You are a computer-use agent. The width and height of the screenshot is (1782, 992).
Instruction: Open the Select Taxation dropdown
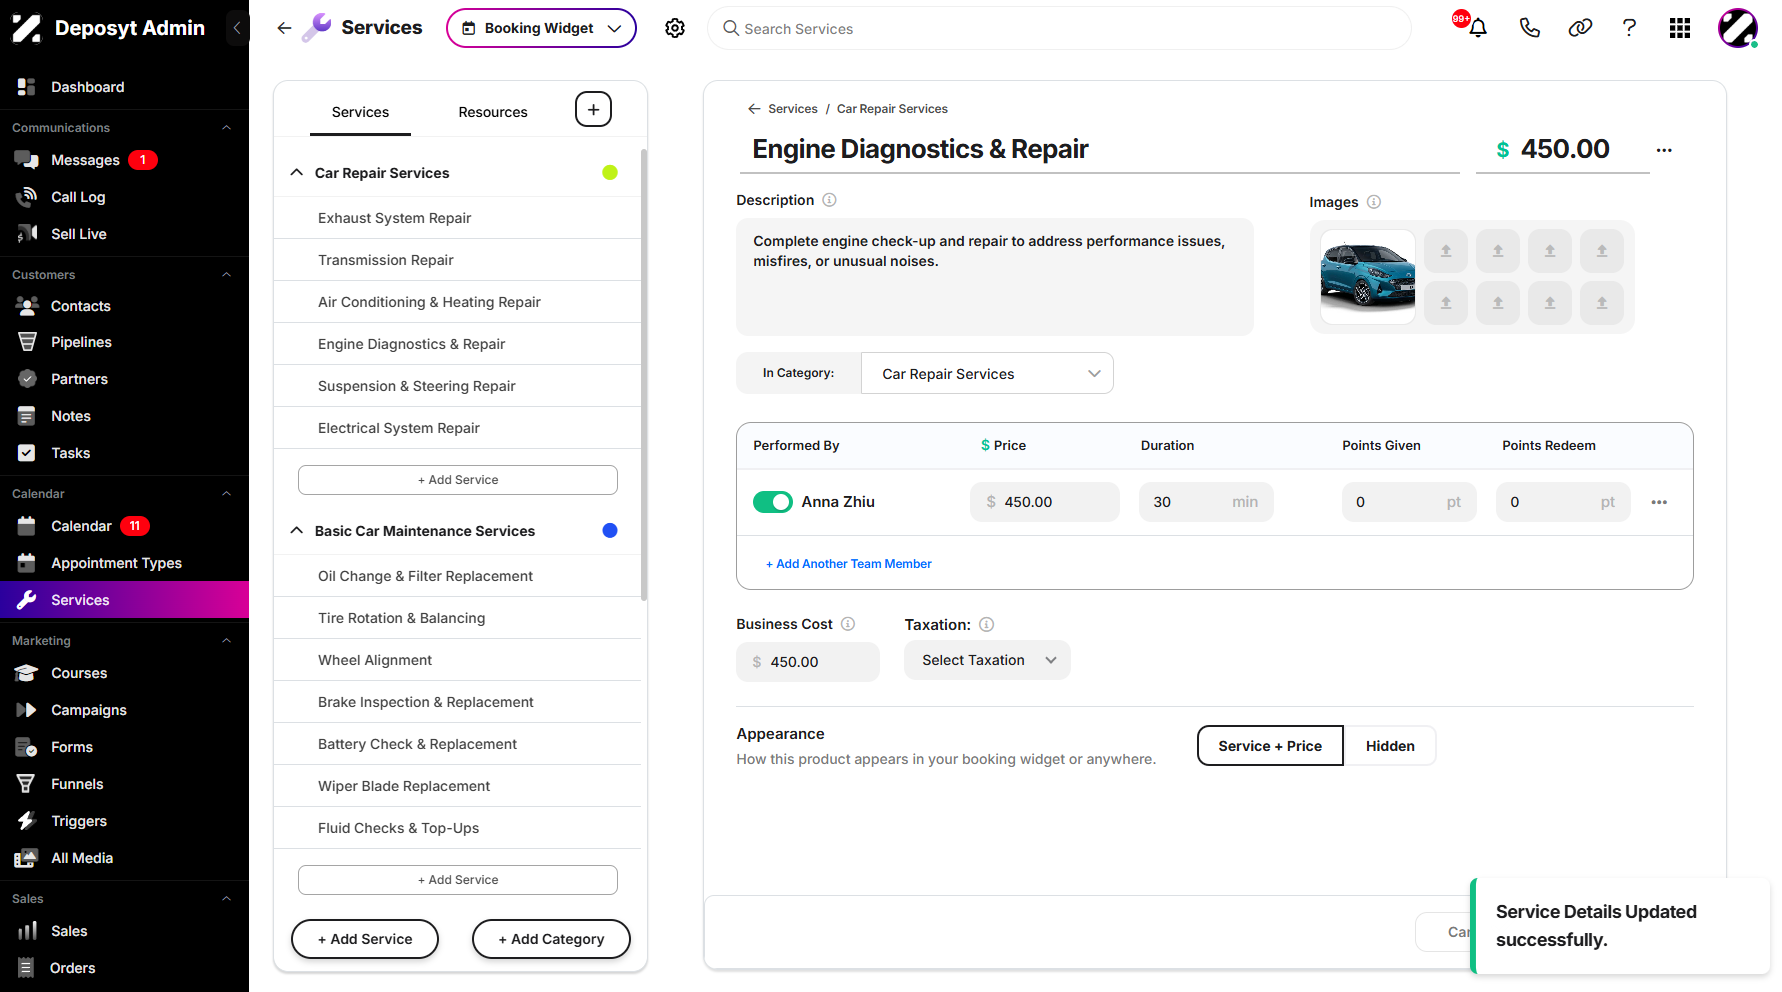[x=987, y=660]
